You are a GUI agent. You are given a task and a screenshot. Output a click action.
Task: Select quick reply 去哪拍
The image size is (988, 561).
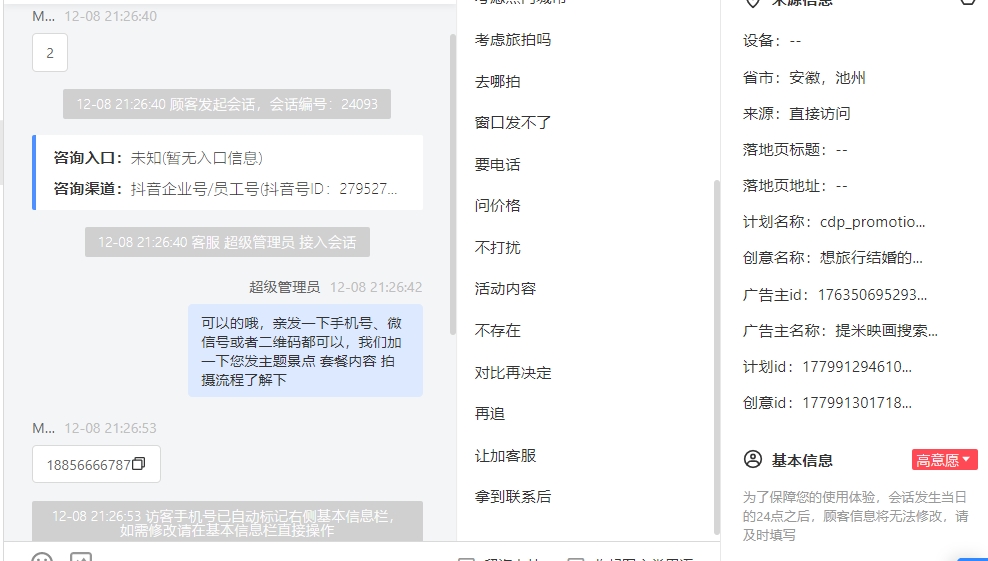tap(497, 81)
